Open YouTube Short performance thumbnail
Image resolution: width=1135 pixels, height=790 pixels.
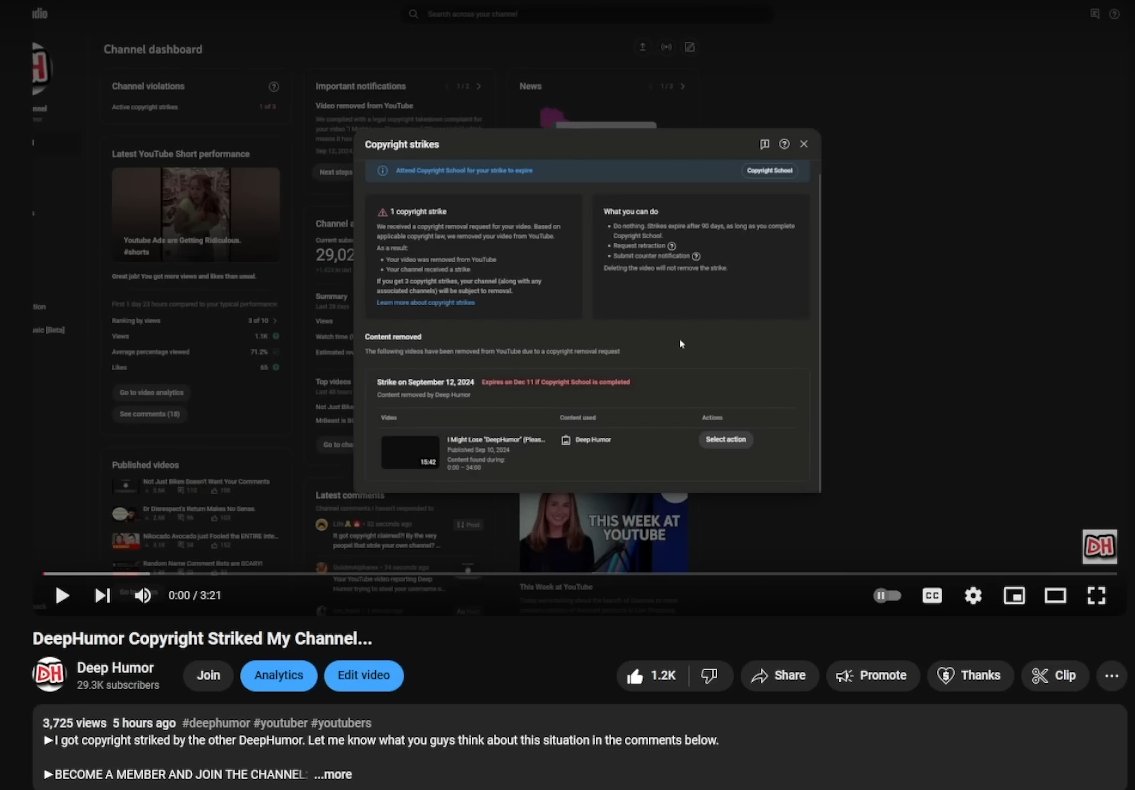195,214
